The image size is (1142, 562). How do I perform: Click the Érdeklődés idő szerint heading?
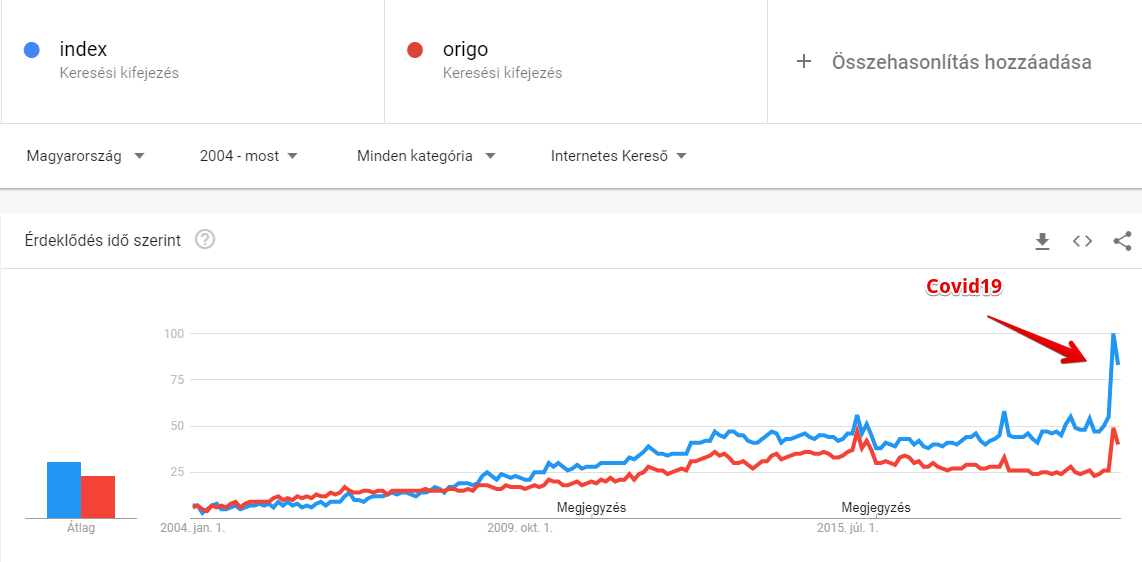pyautogui.click(x=103, y=241)
